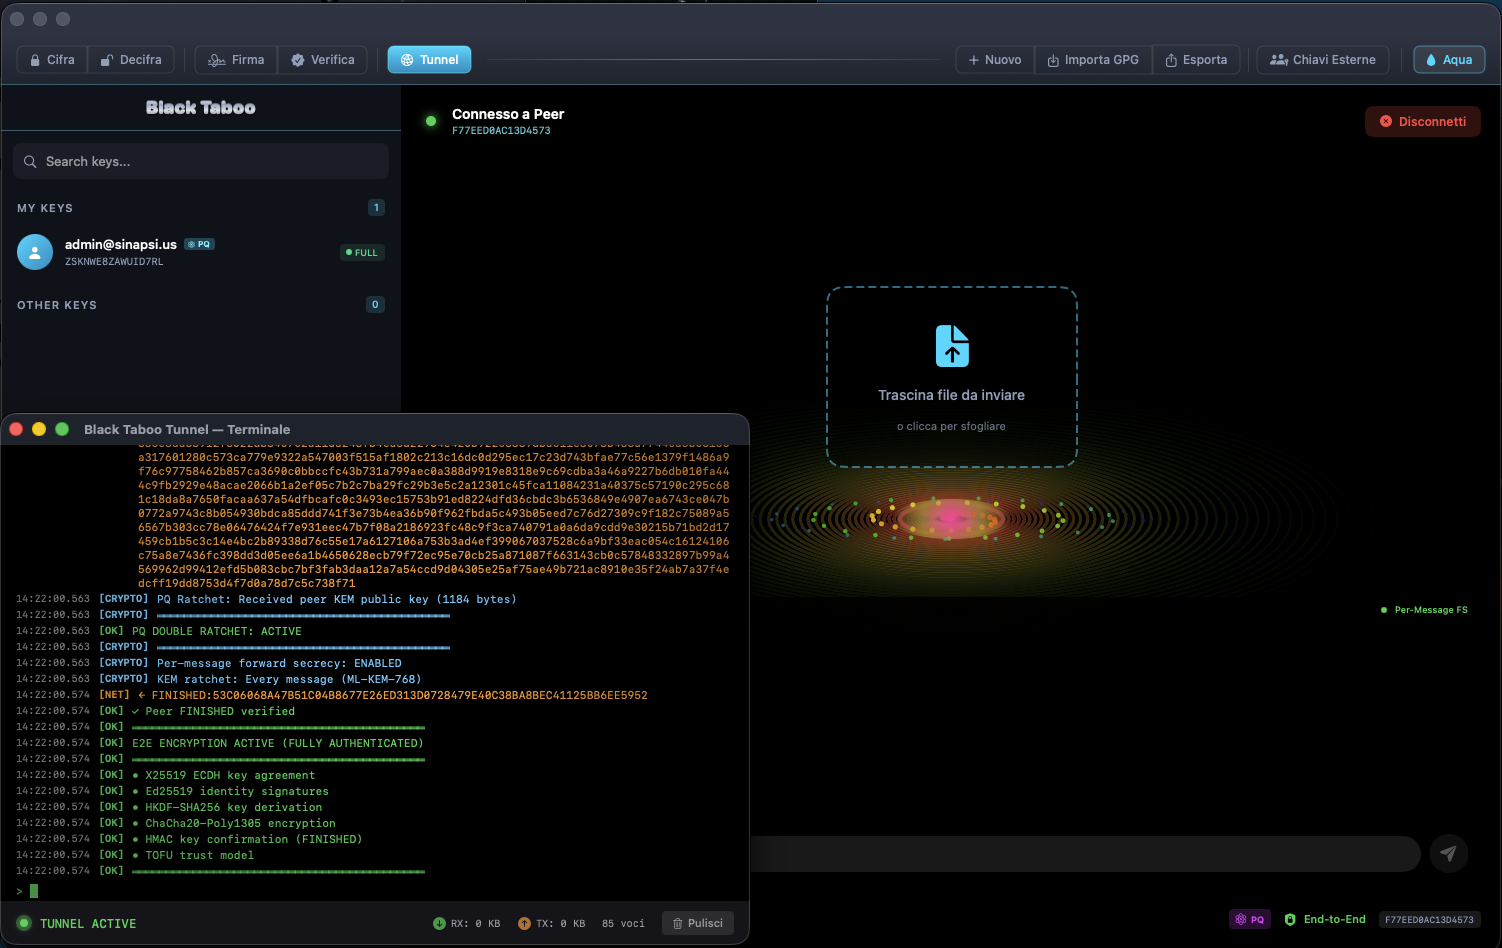Click the RX download counter icon
This screenshot has height=948, width=1502.
pyautogui.click(x=439, y=923)
